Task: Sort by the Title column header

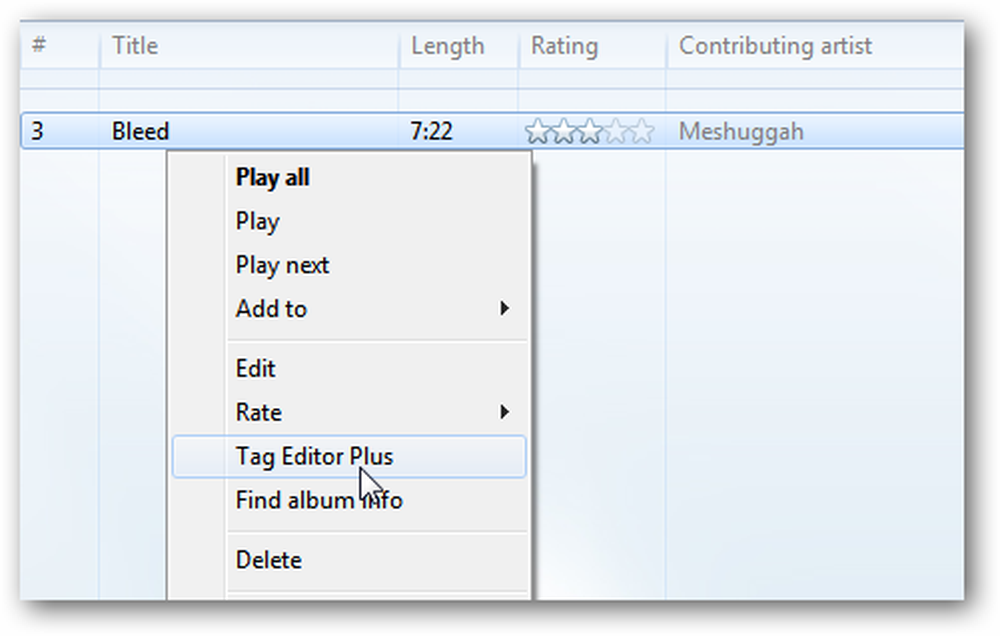Action: [249, 46]
